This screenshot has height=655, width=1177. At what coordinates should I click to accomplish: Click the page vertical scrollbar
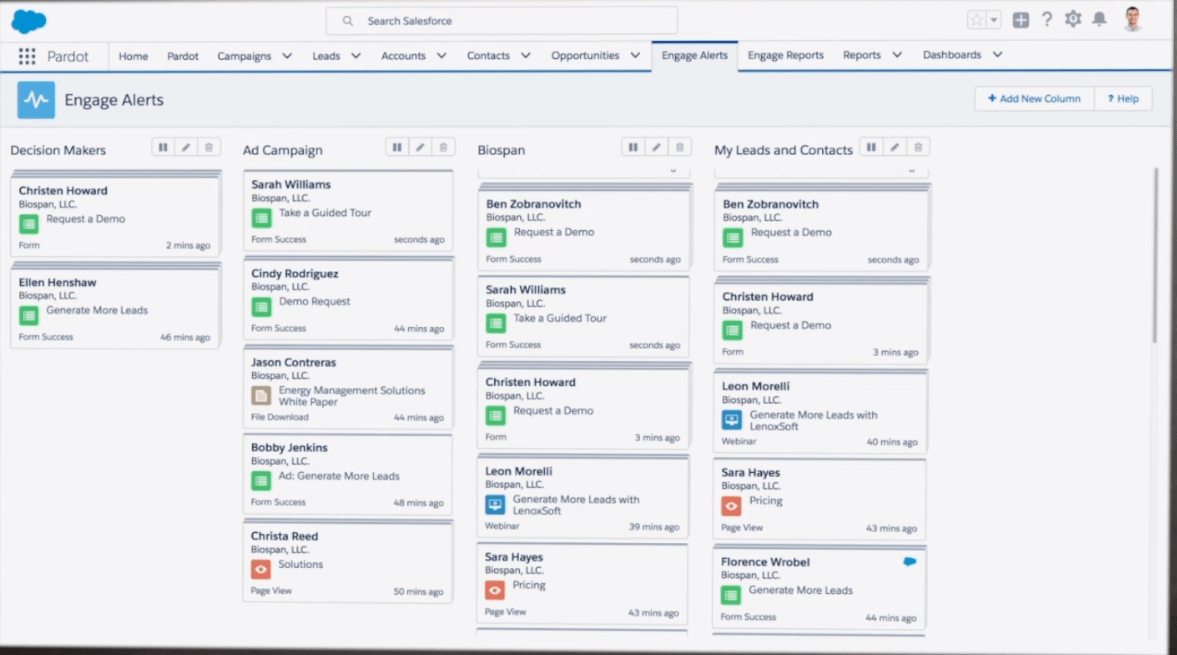tap(1155, 255)
